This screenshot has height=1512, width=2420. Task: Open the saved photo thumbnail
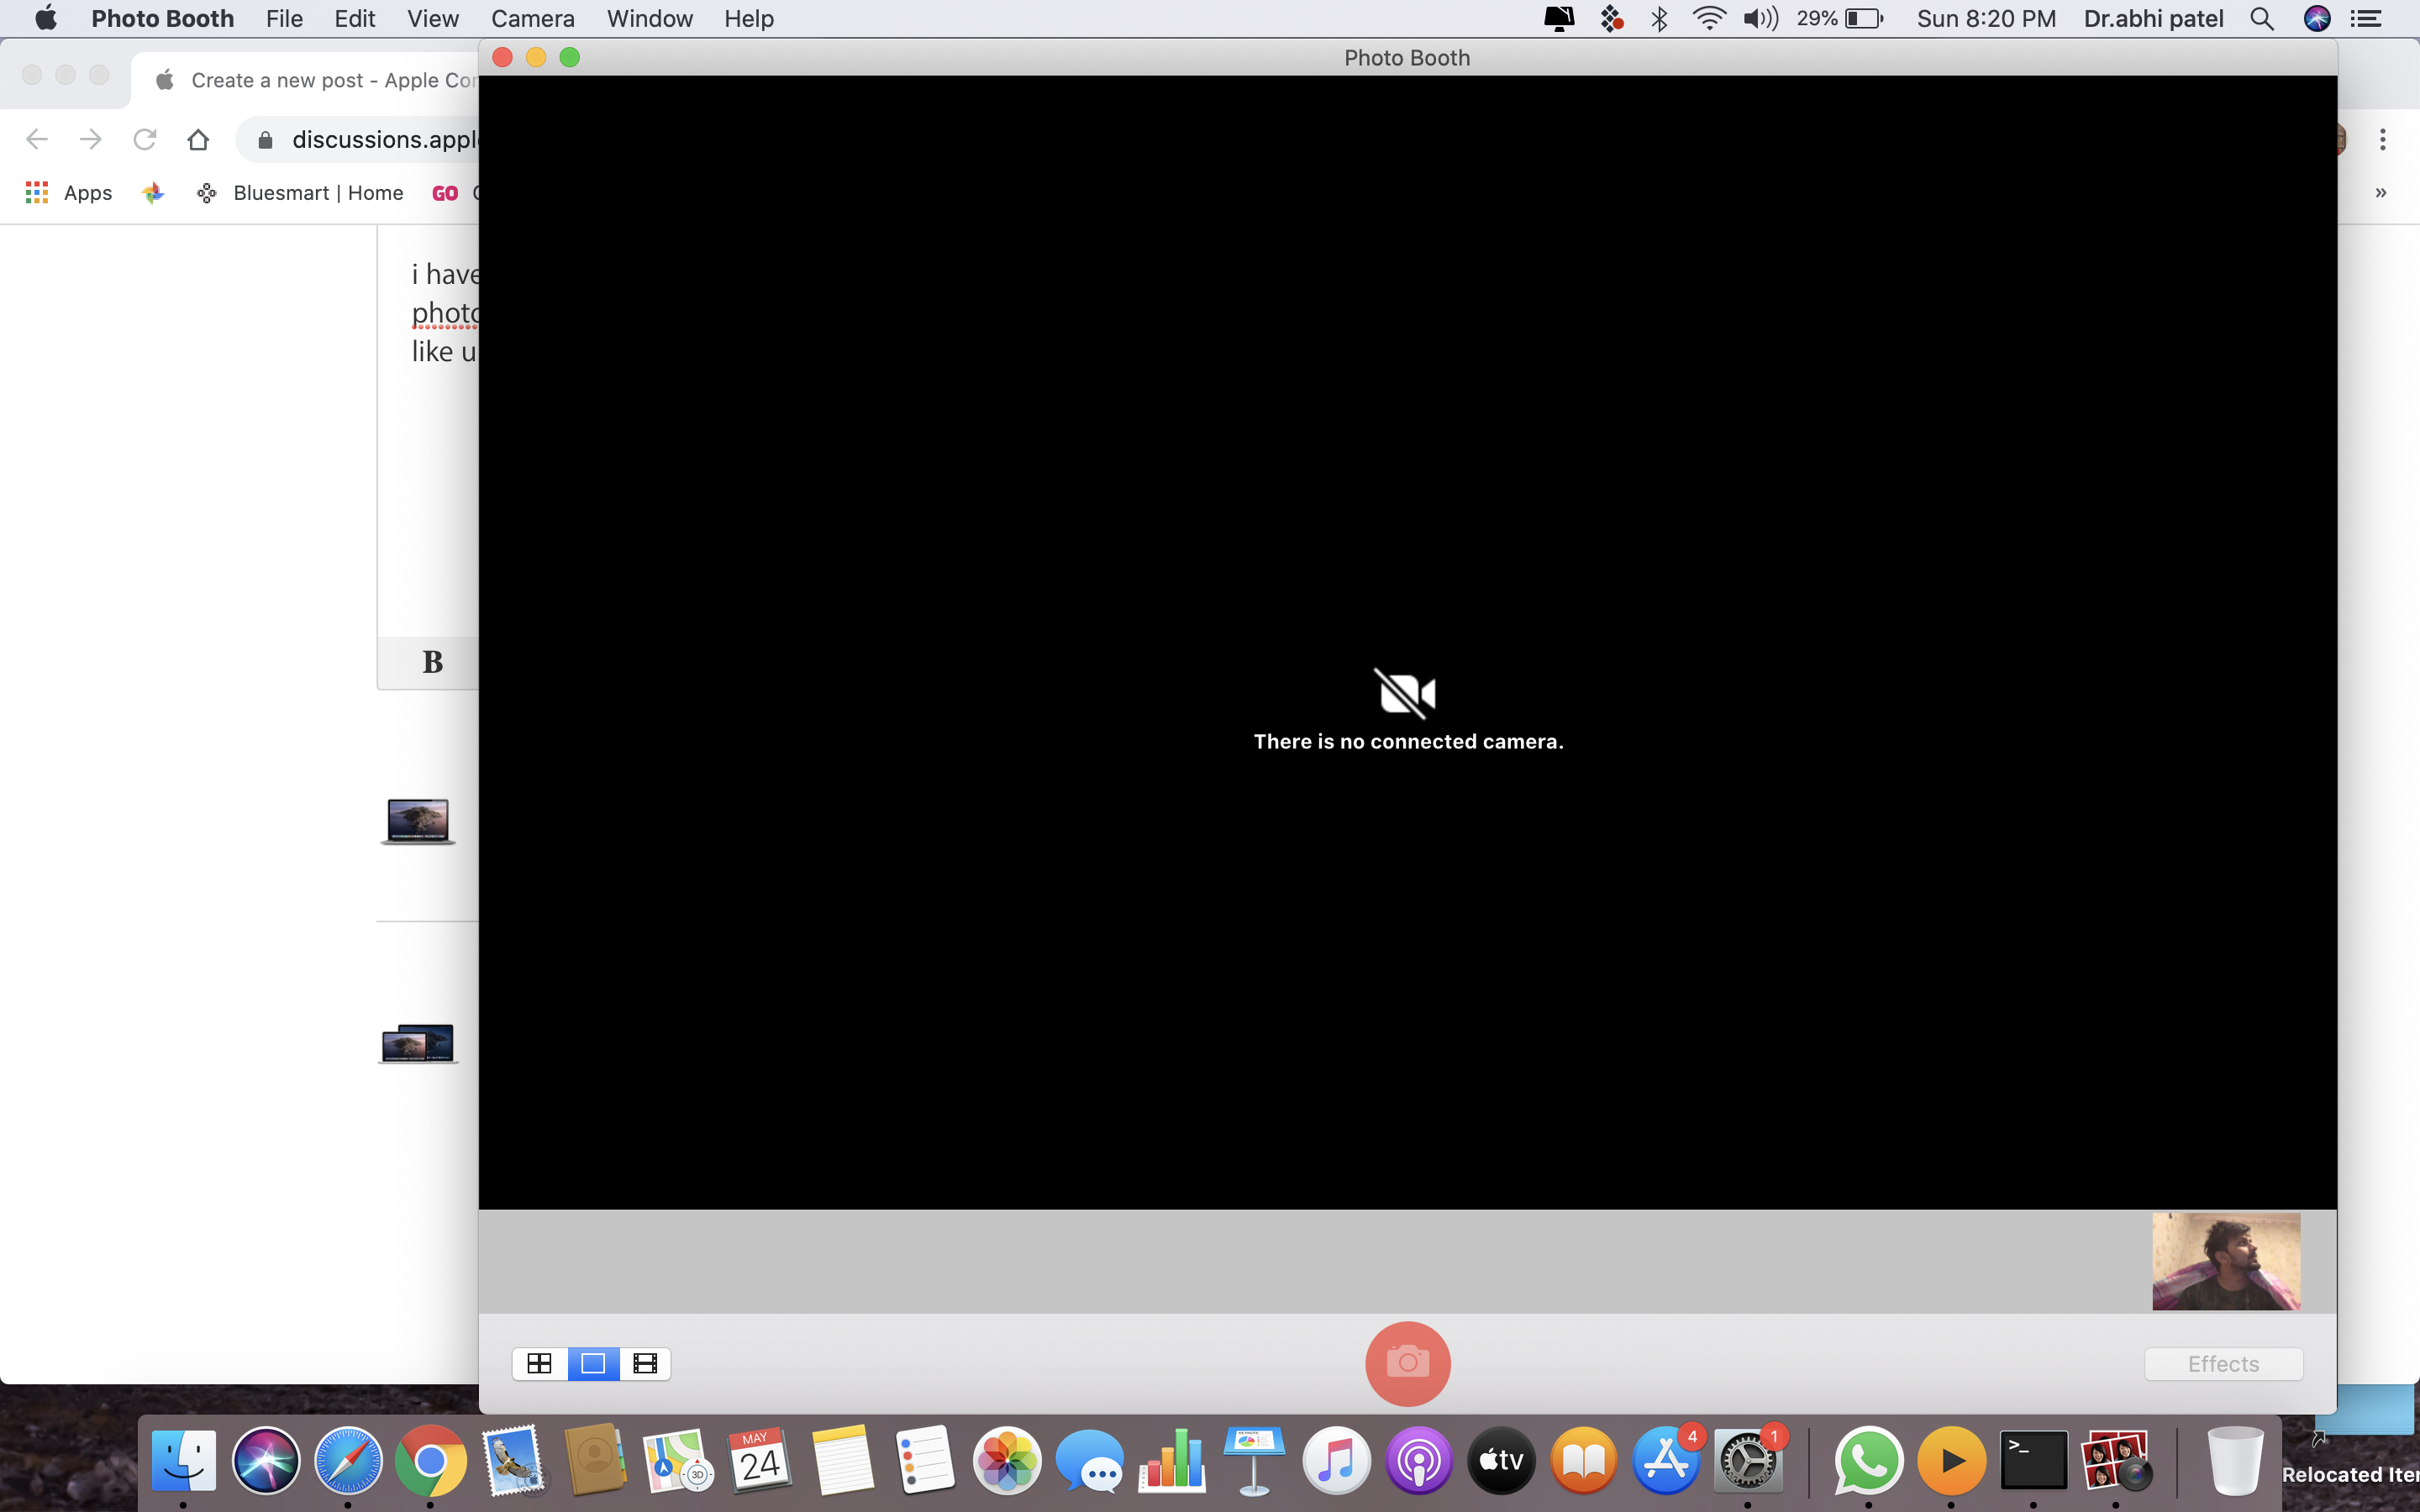click(2226, 1261)
